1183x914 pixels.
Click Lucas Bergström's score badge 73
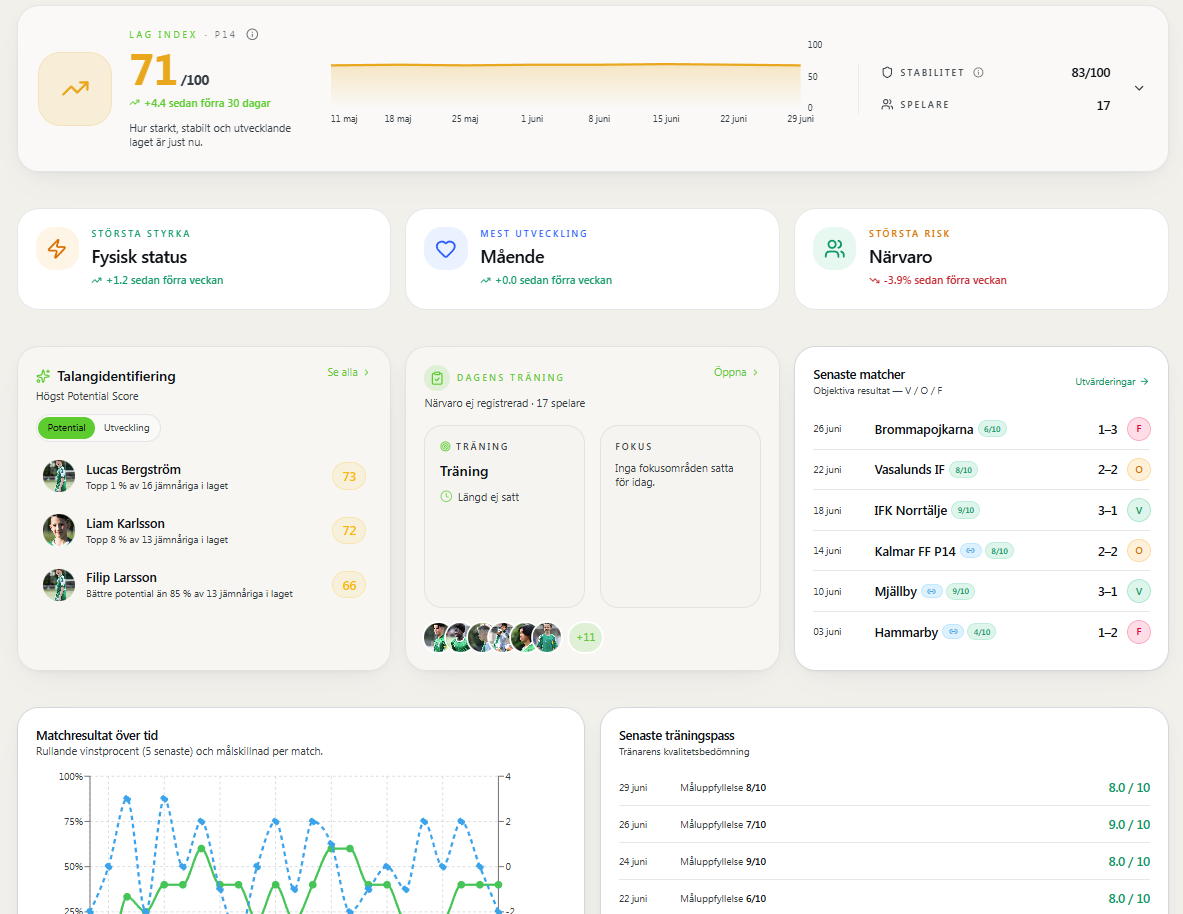(349, 476)
